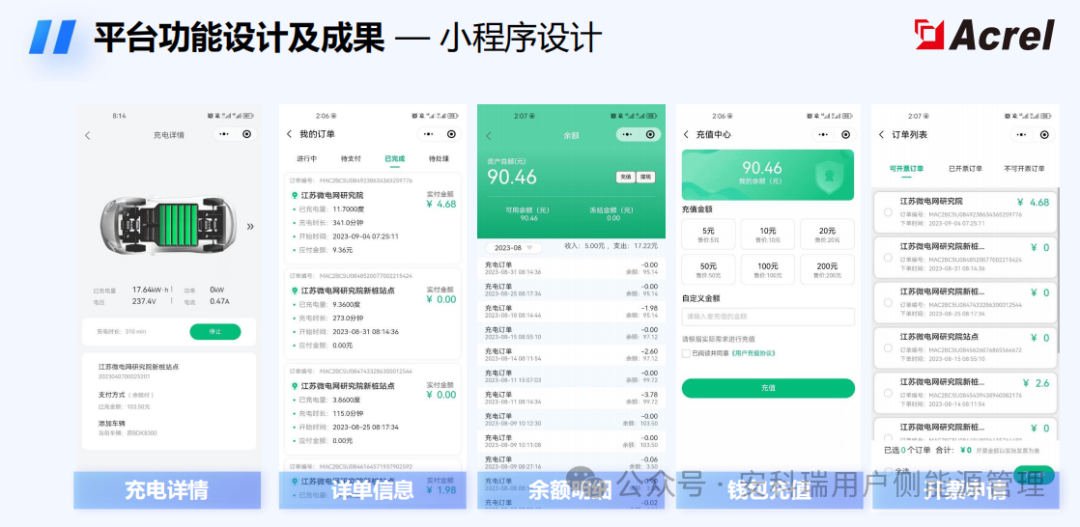Select radio for the ¥ 2.6 order
Viewport: 1080px width, 527px height.
888,393
